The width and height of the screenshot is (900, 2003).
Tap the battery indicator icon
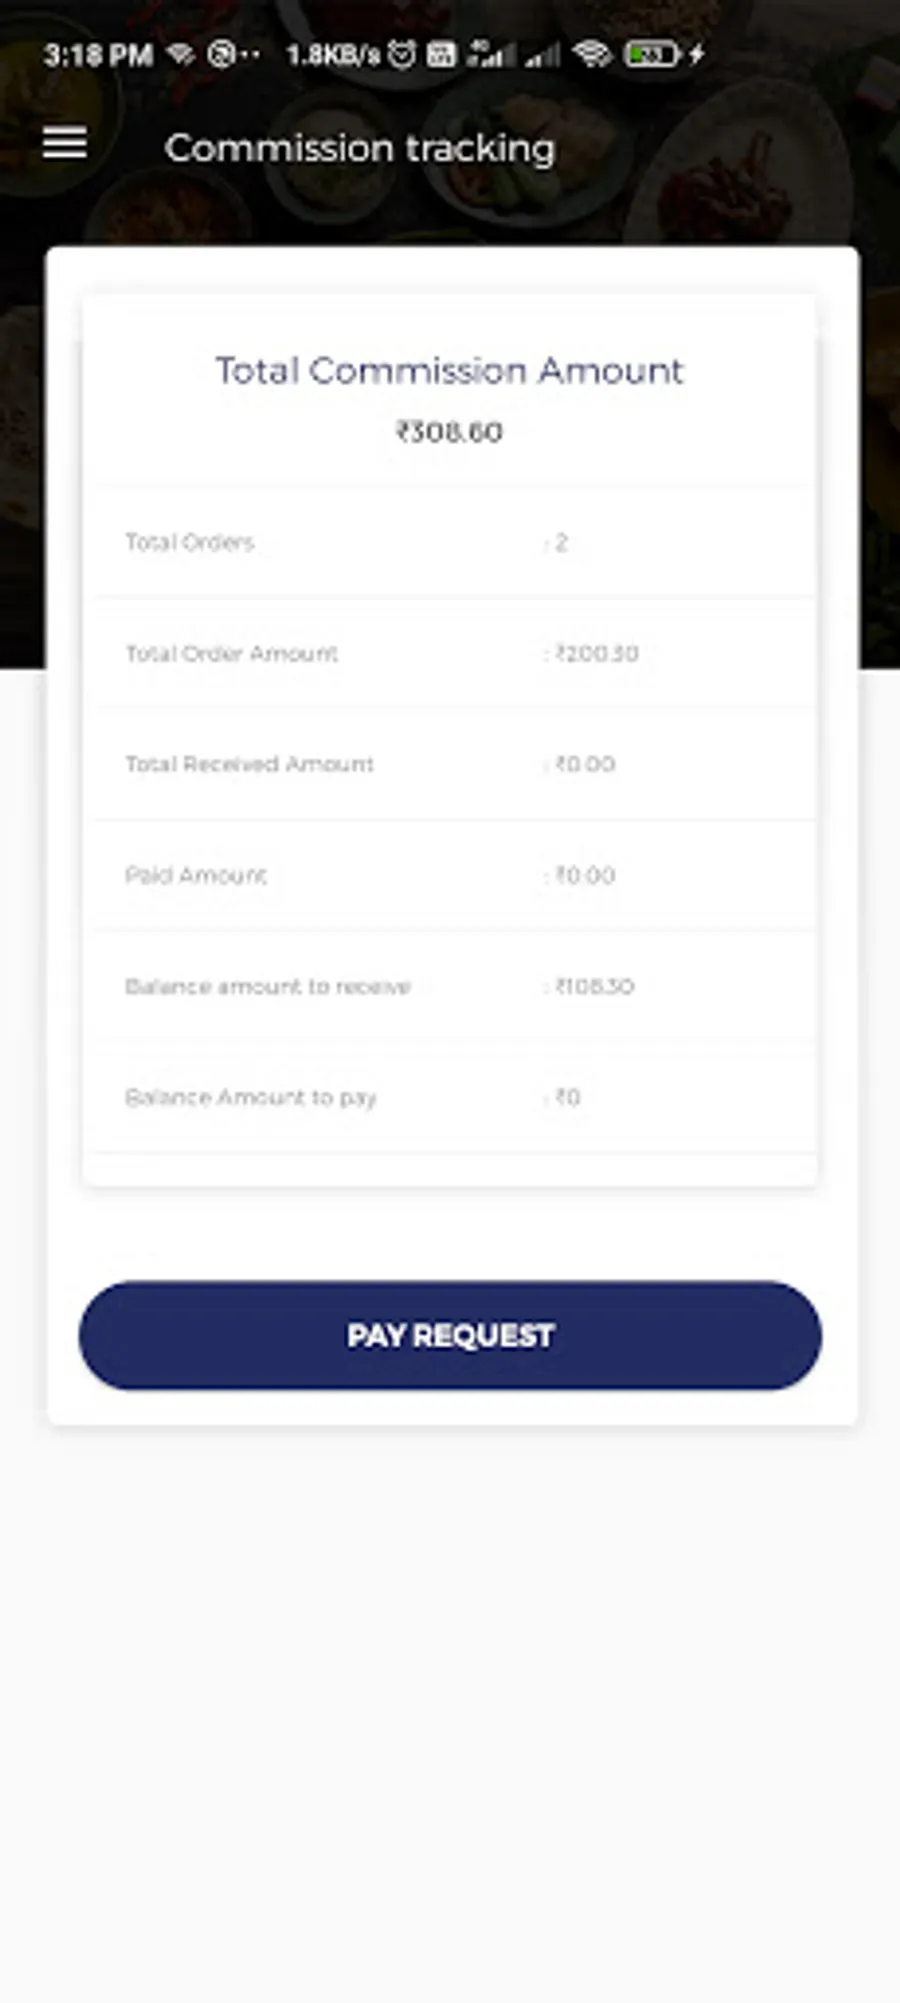coord(651,54)
